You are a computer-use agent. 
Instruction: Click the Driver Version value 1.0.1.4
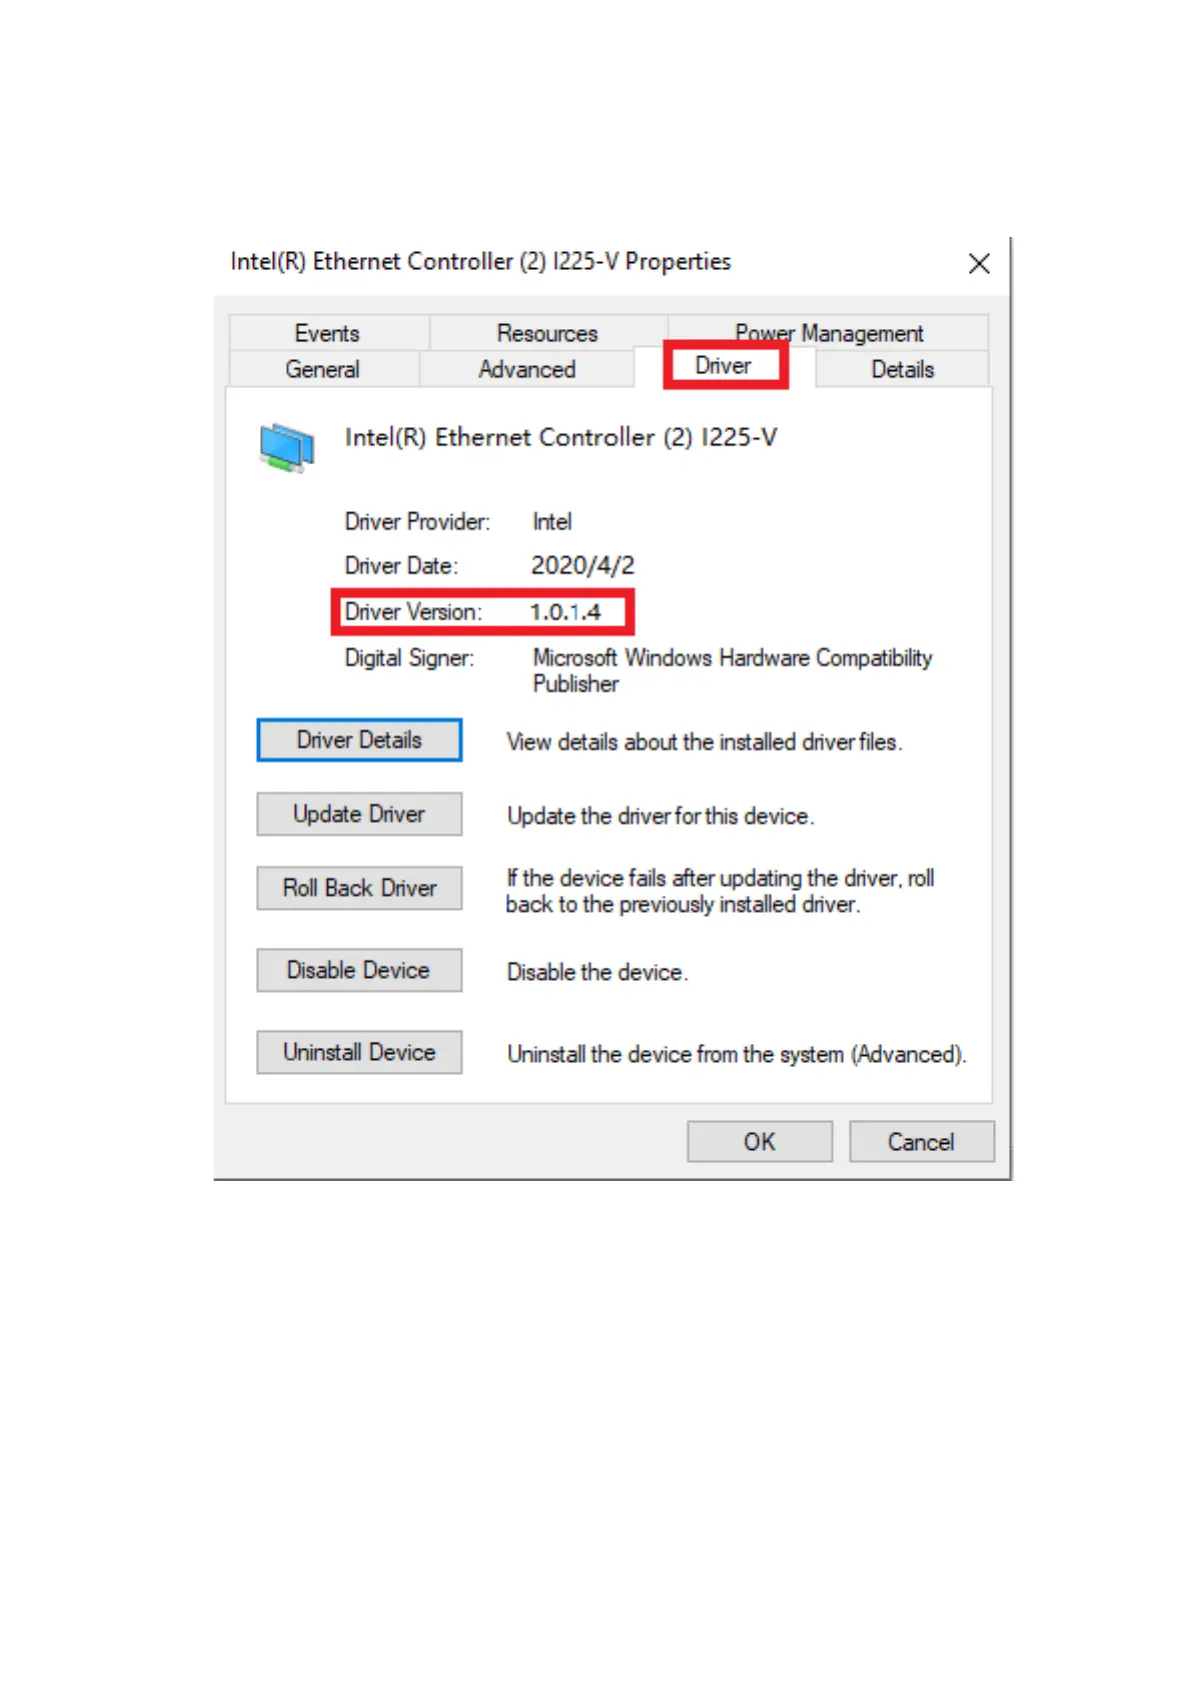(x=566, y=612)
